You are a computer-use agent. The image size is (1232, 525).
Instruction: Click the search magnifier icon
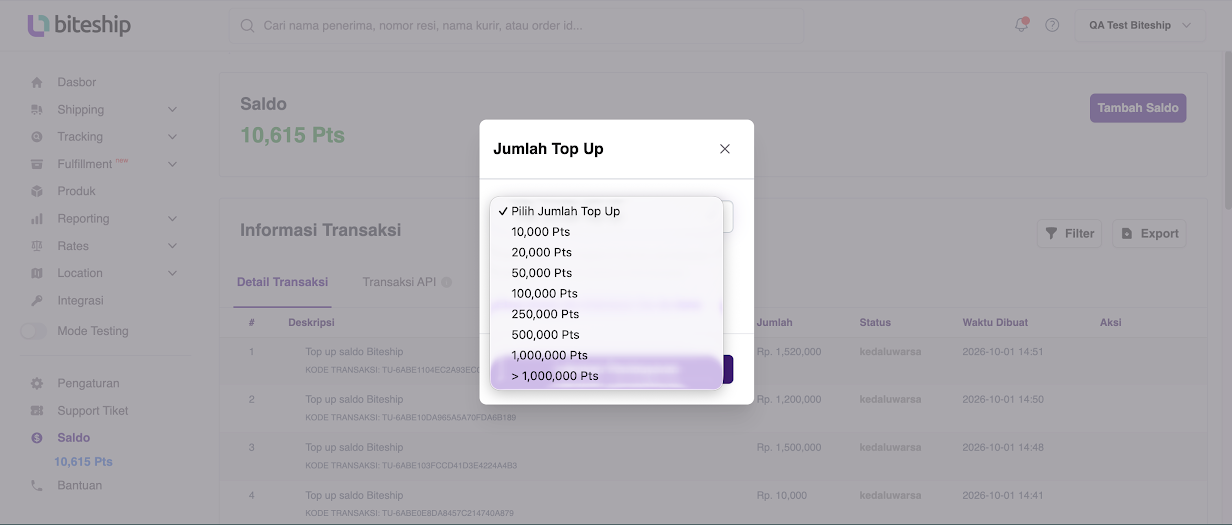point(247,25)
